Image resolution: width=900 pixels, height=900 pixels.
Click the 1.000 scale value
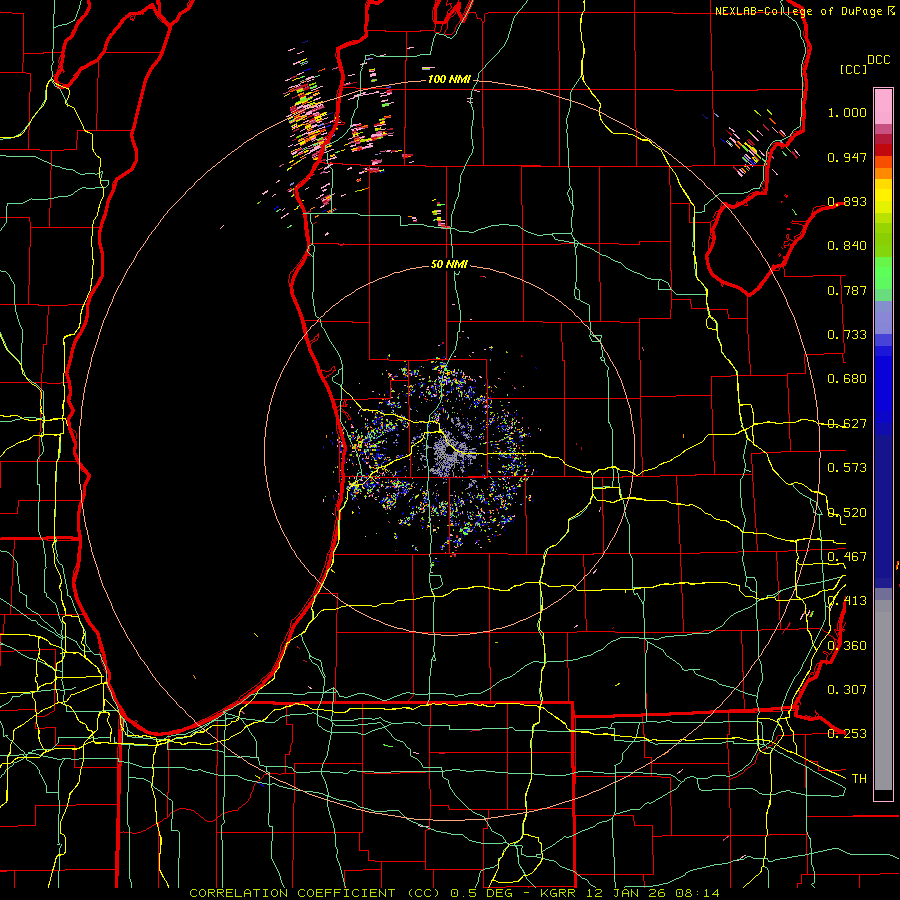click(x=847, y=112)
